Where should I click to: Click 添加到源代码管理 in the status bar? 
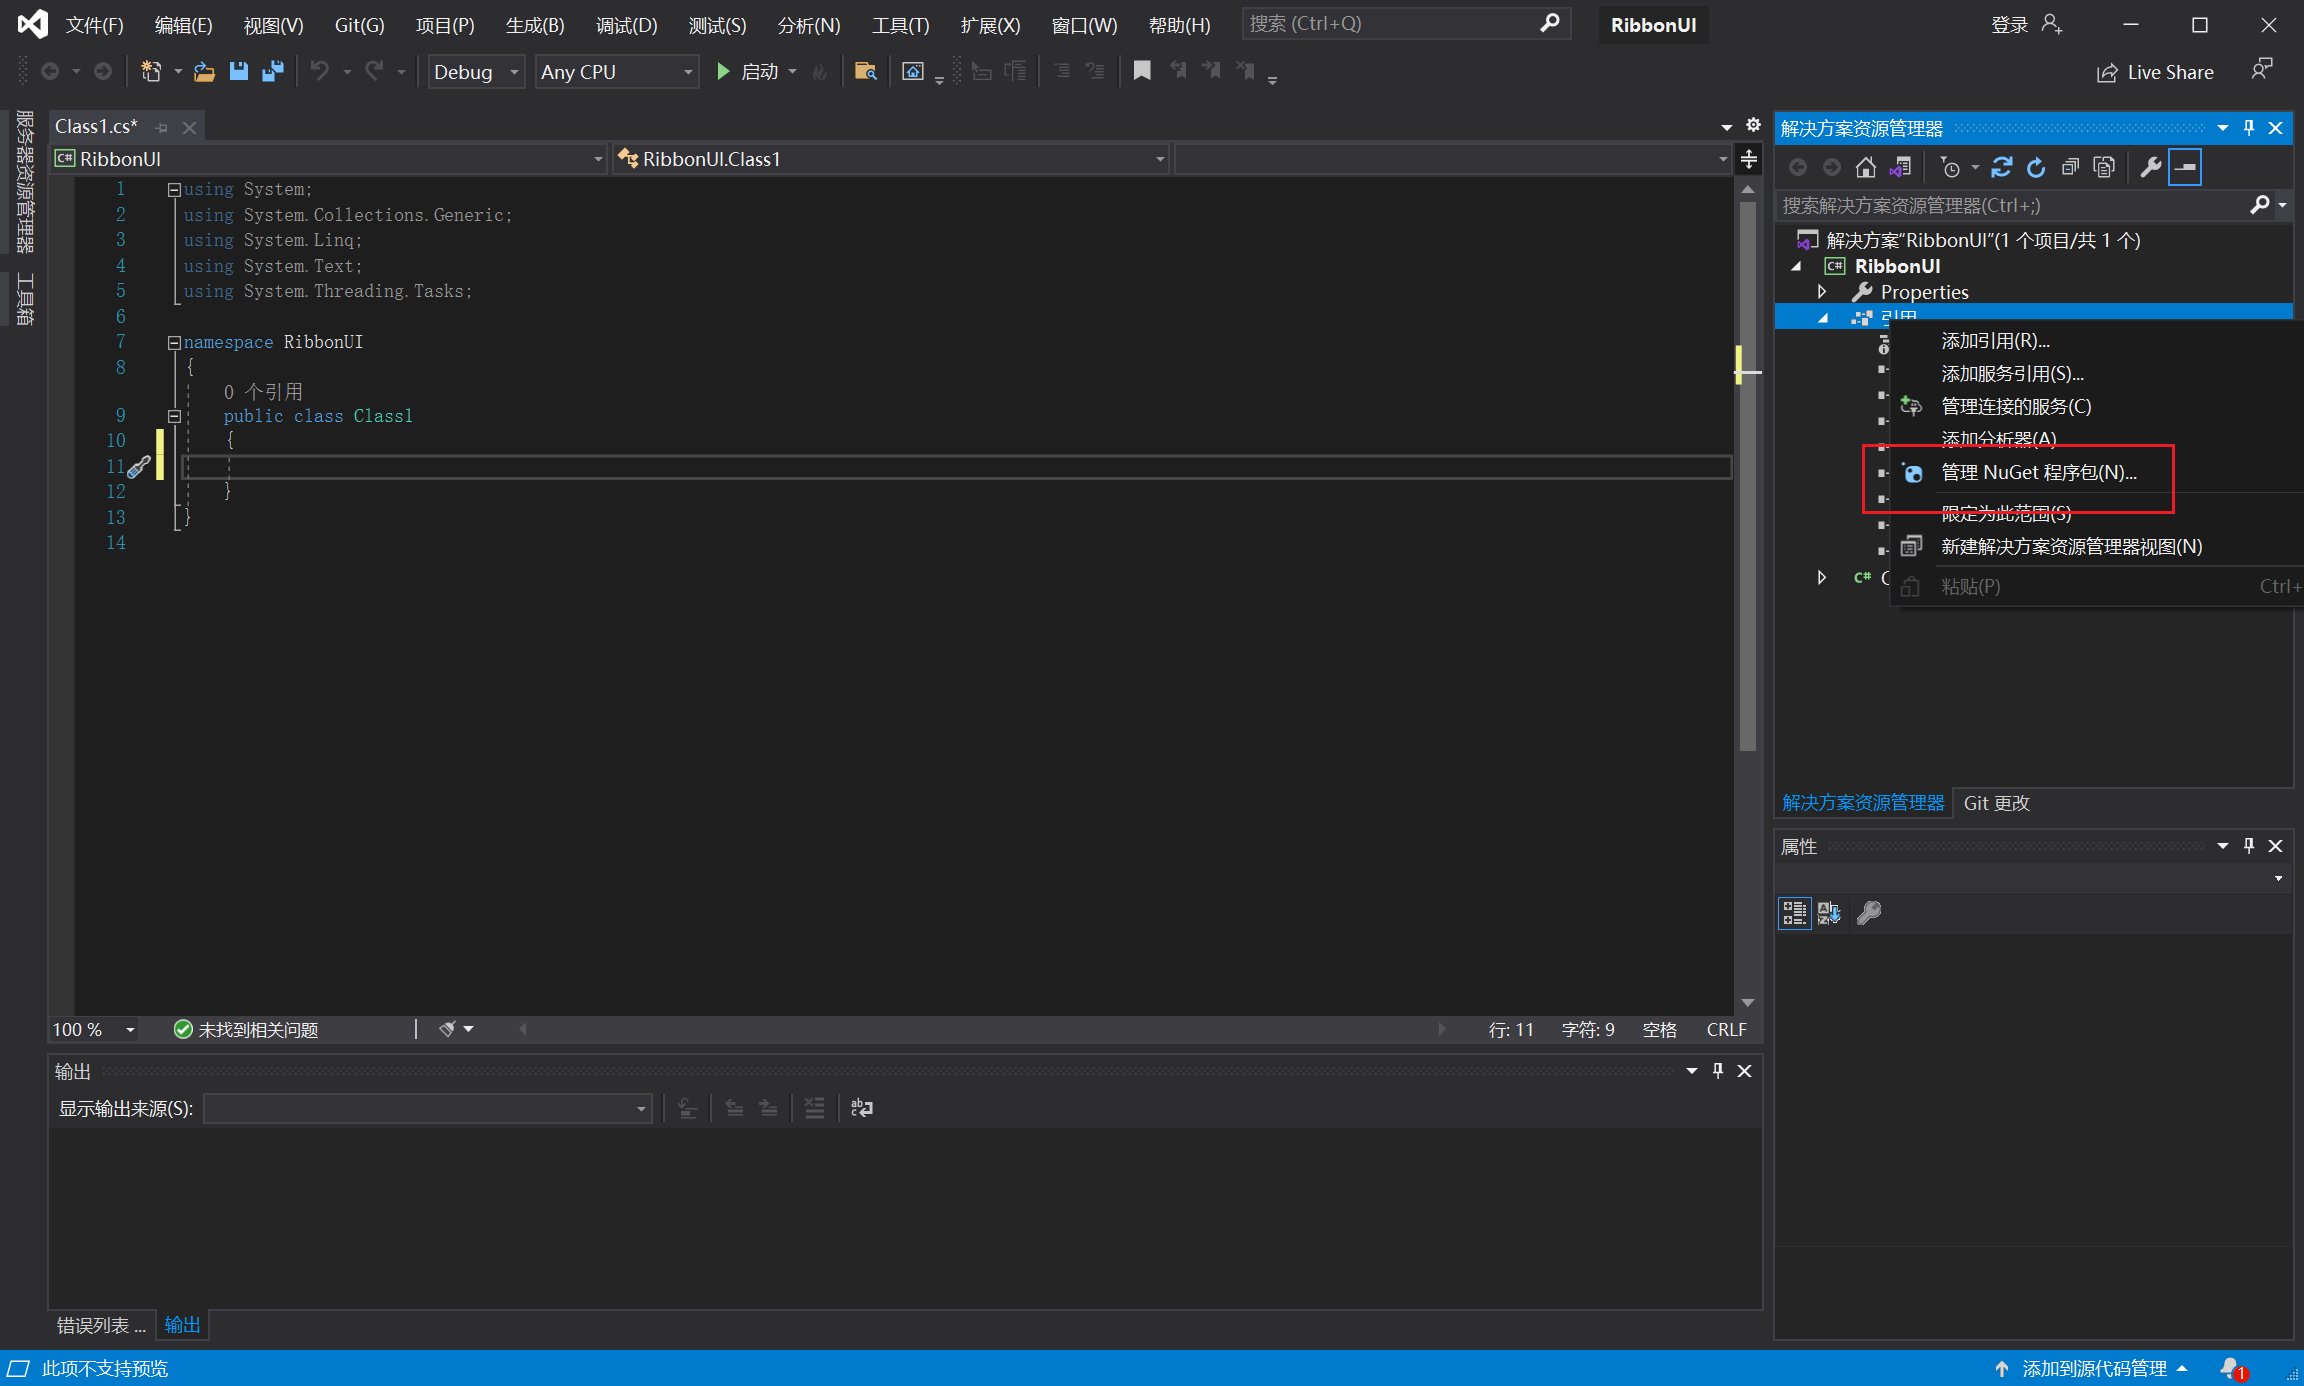click(2094, 1368)
